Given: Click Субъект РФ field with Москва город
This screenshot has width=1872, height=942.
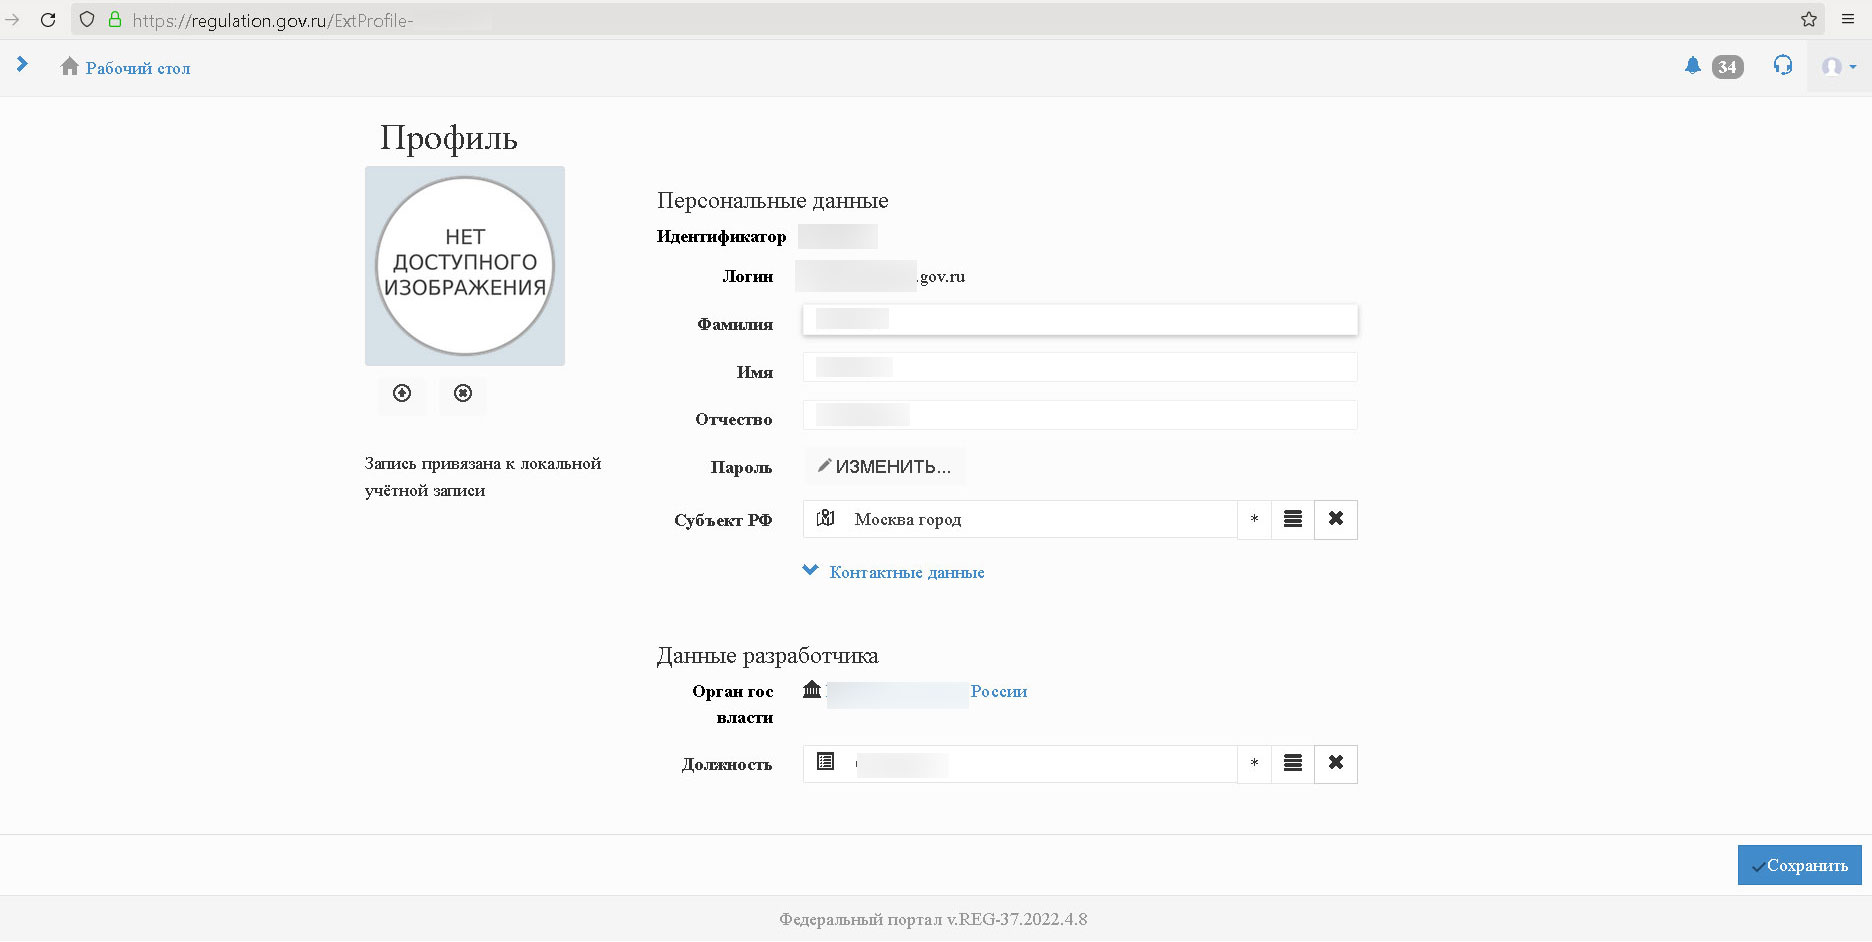Looking at the screenshot, I should coord(1020,520).
